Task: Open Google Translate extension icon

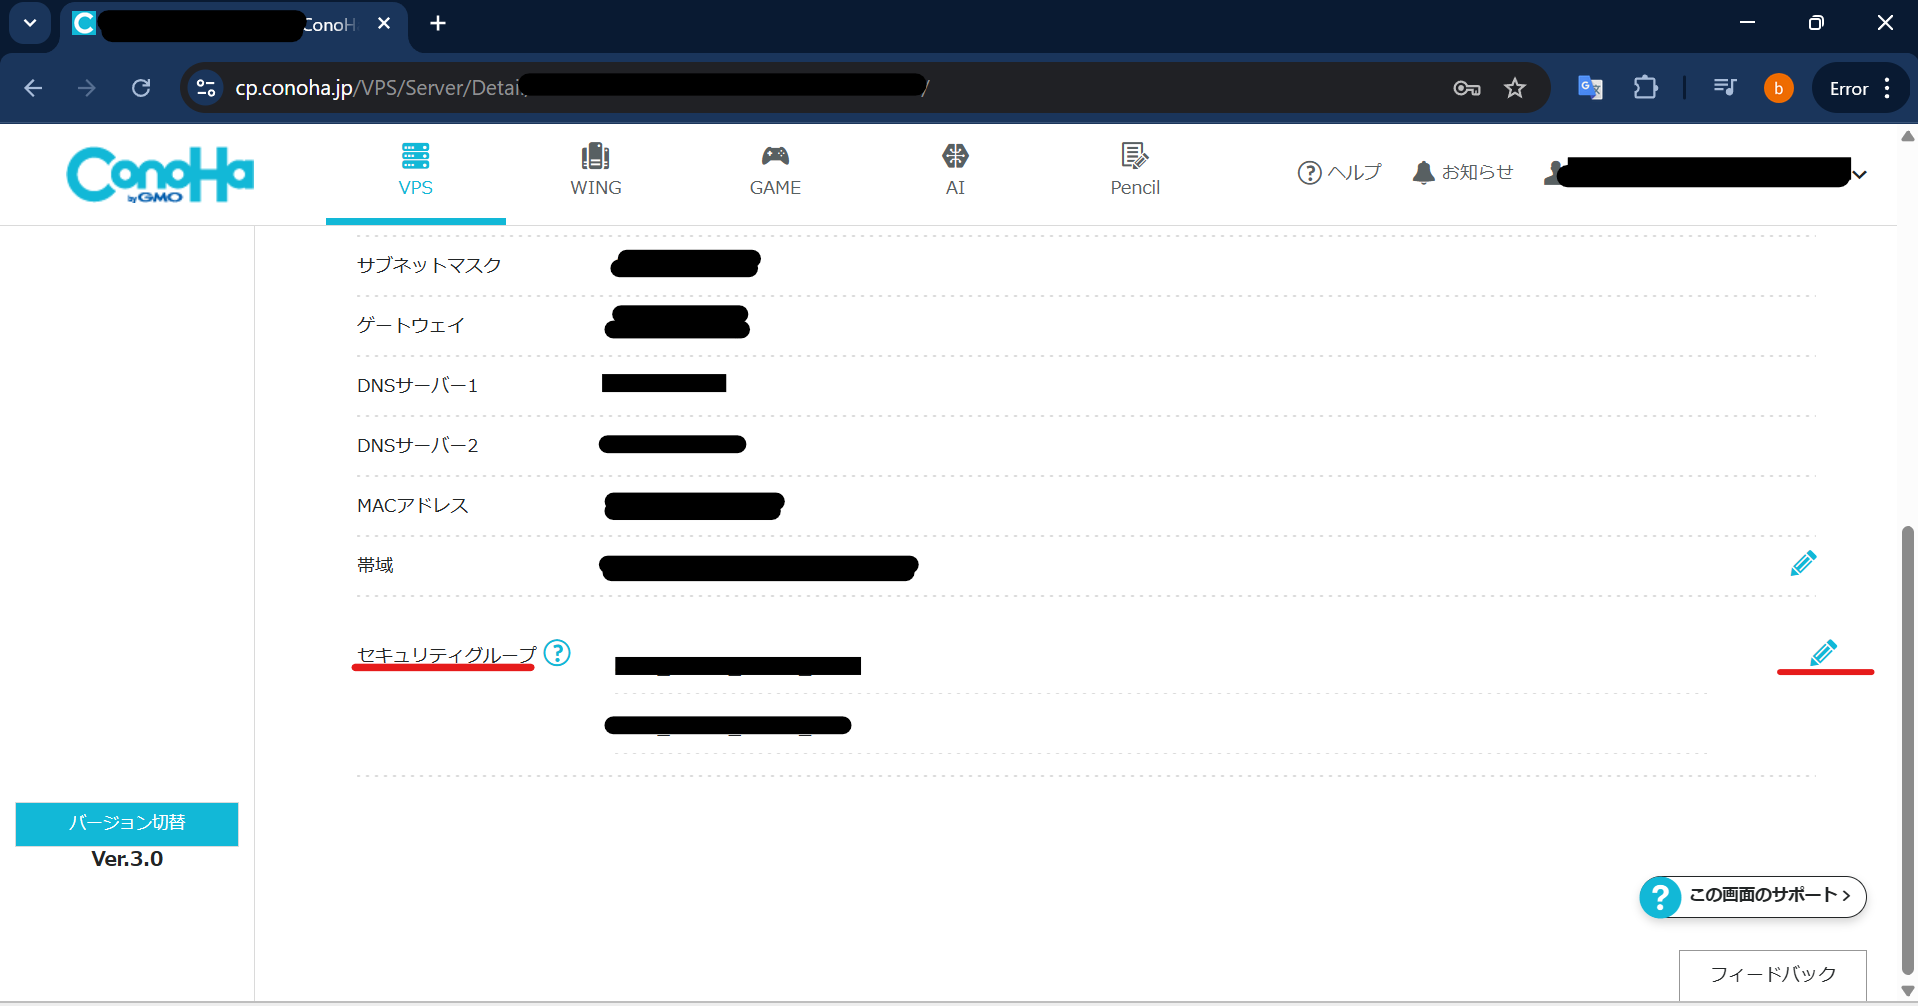Action: tap(1590, 88)
